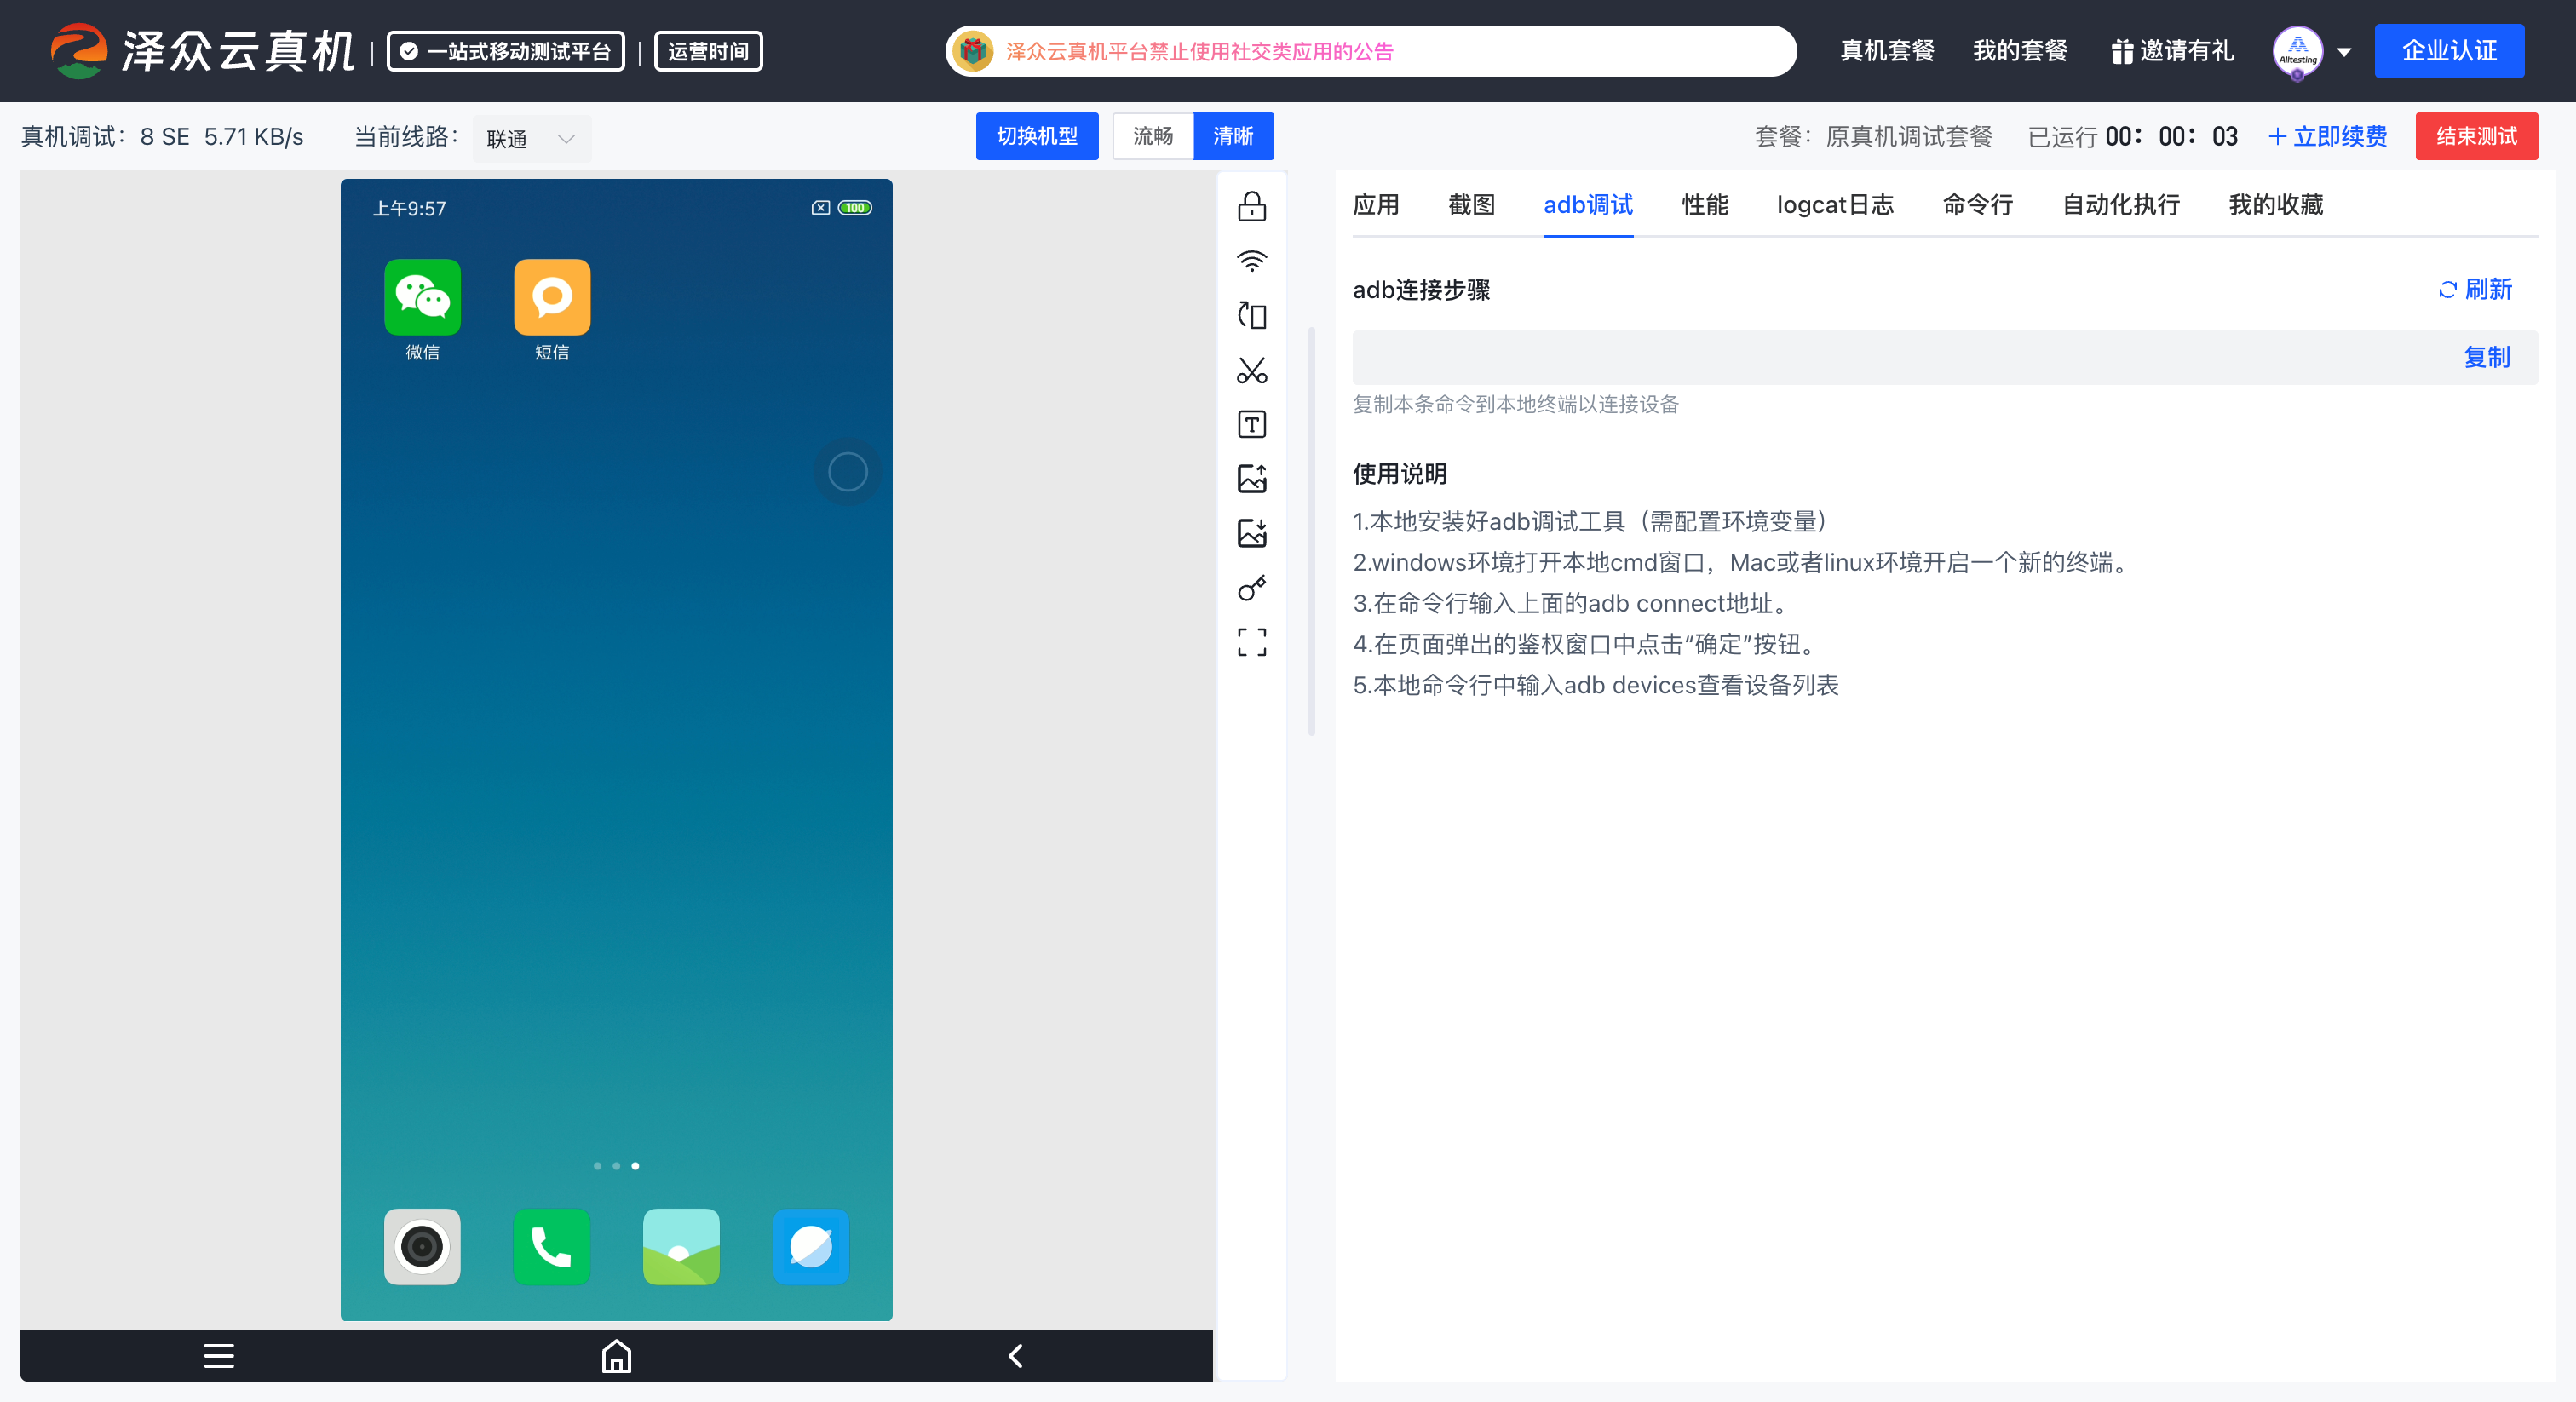Click the lock screen icon in the side toolbar

pos(1251,207)
